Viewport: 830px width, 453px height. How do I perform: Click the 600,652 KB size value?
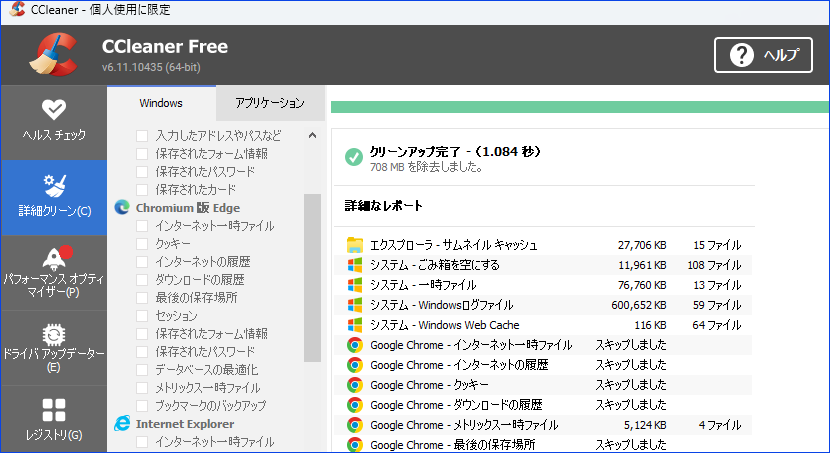pyautogui.click(x=638, y=305)
